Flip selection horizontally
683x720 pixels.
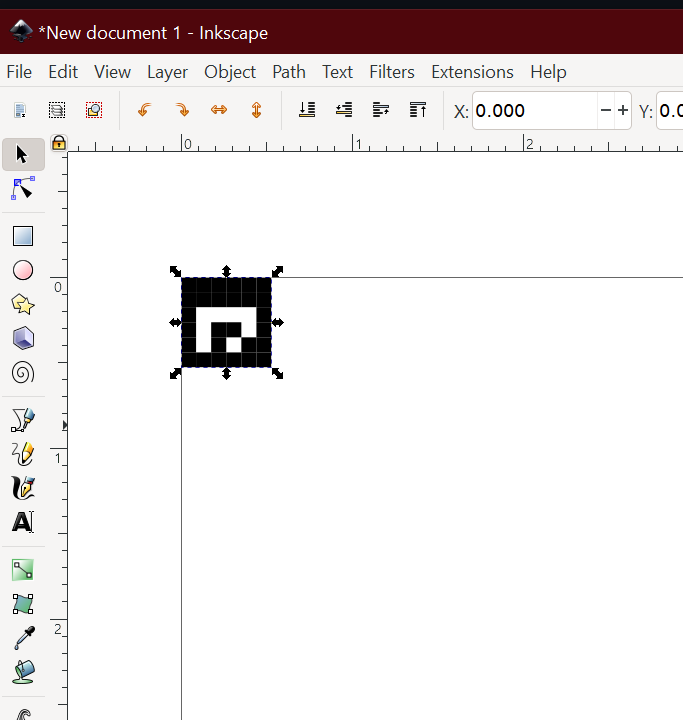point(219,110)
